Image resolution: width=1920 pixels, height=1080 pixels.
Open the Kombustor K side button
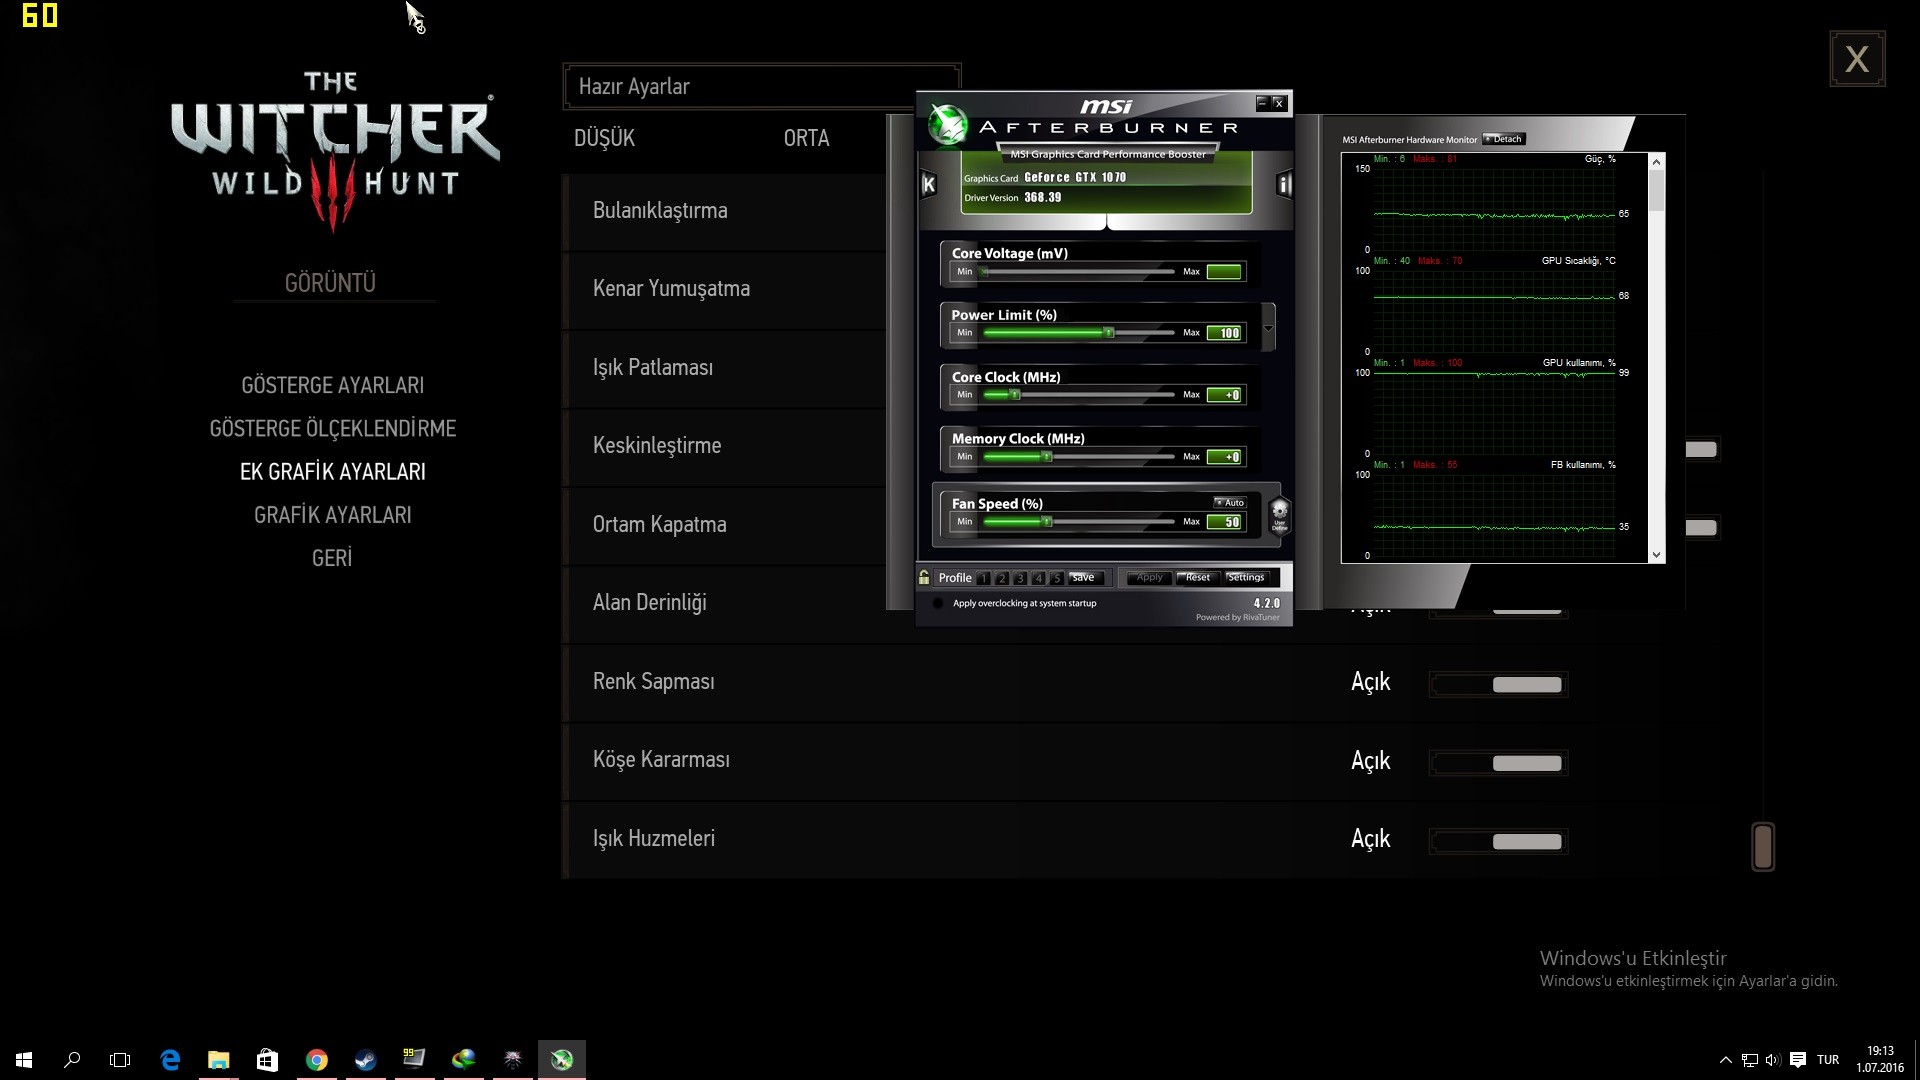pyautogui.click(x=928, y=184)
